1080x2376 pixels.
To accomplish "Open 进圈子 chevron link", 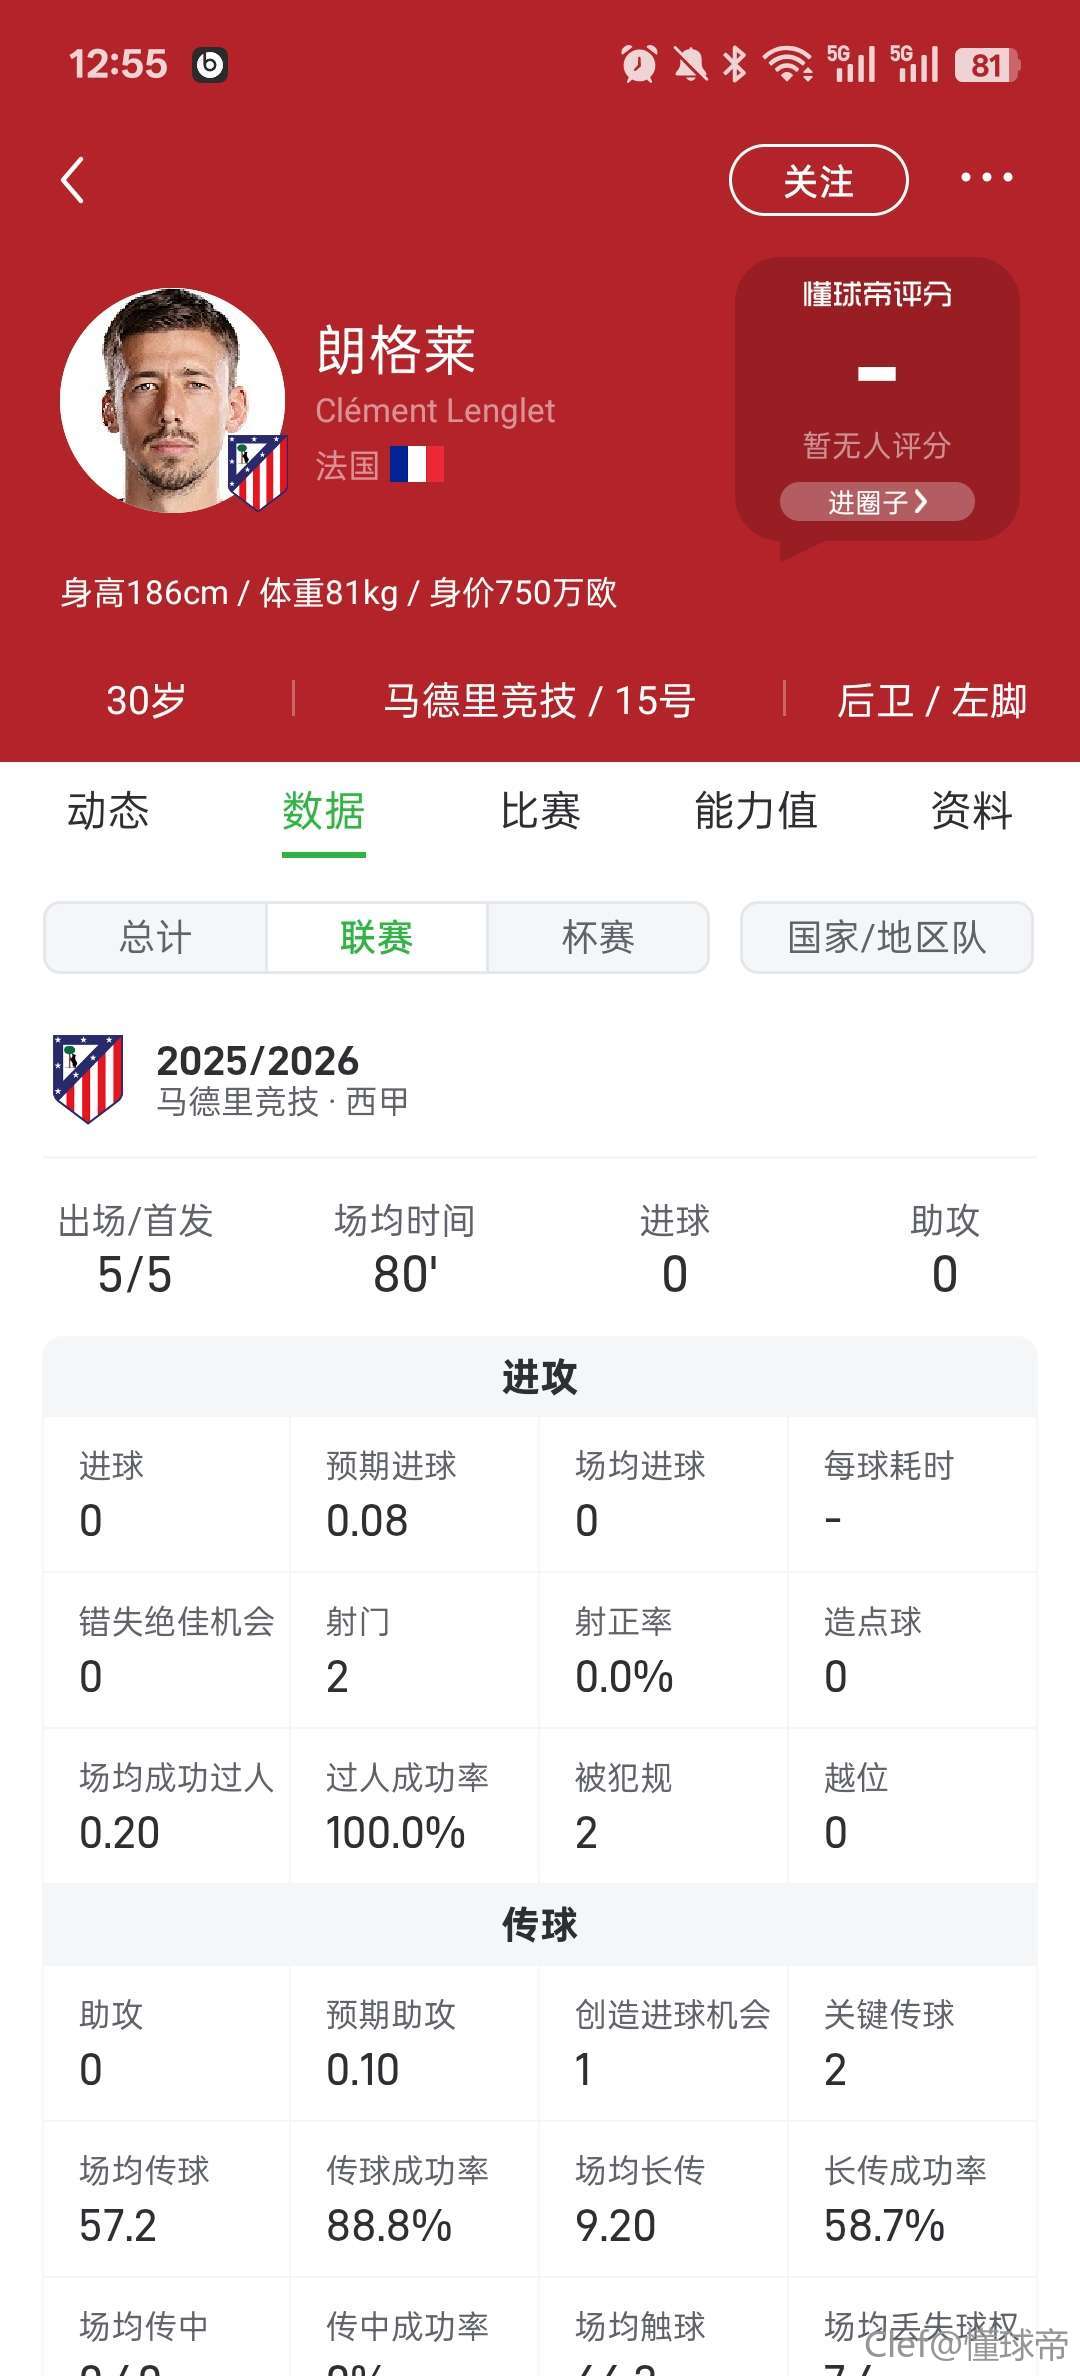I will tap(877, 502).
